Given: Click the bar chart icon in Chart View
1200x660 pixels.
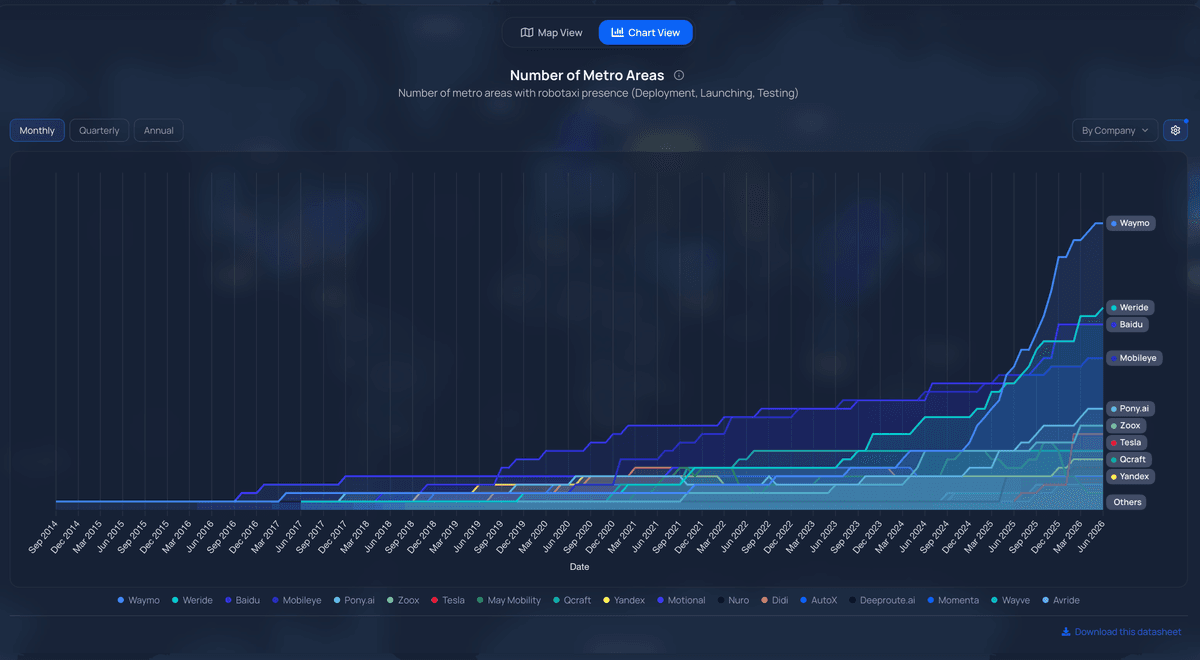Looking at the screenshot, I should (x=617, y=33).
